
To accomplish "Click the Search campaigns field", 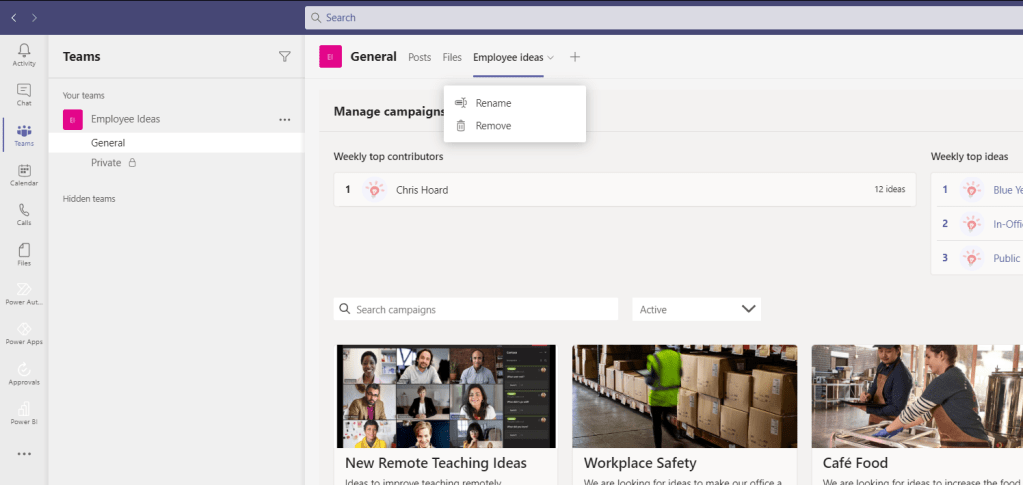I will pyautogui.click(x=476, y=310).
